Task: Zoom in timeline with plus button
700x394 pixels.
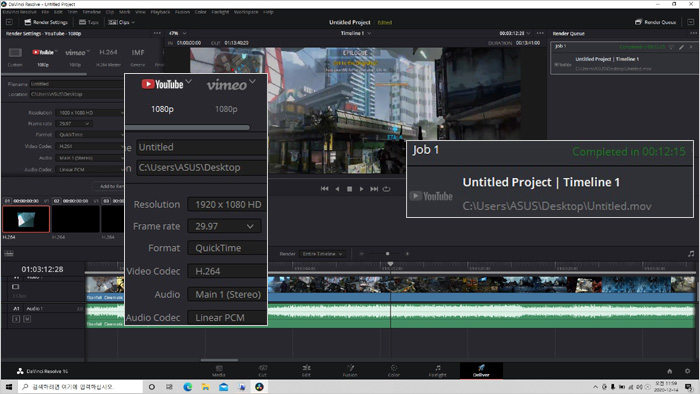Action: coord(407,254)
